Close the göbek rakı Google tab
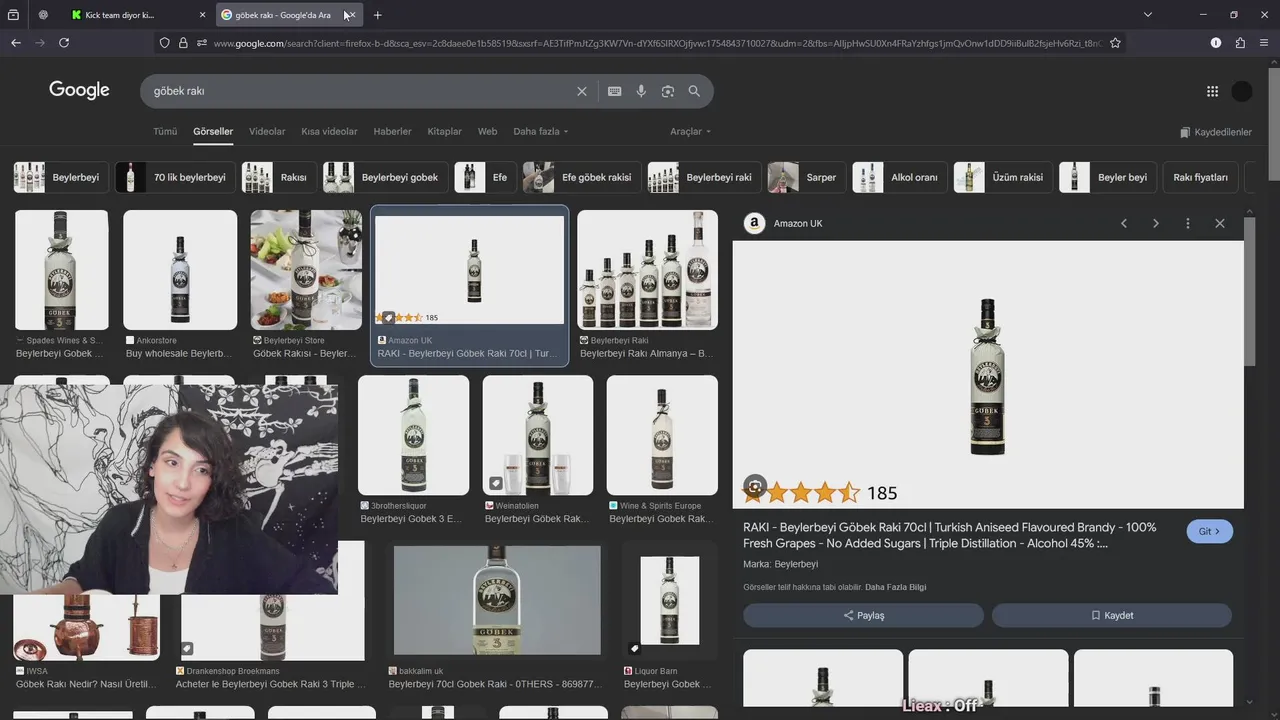Screen dimensions: 1280x720 (x=352, y=15)
